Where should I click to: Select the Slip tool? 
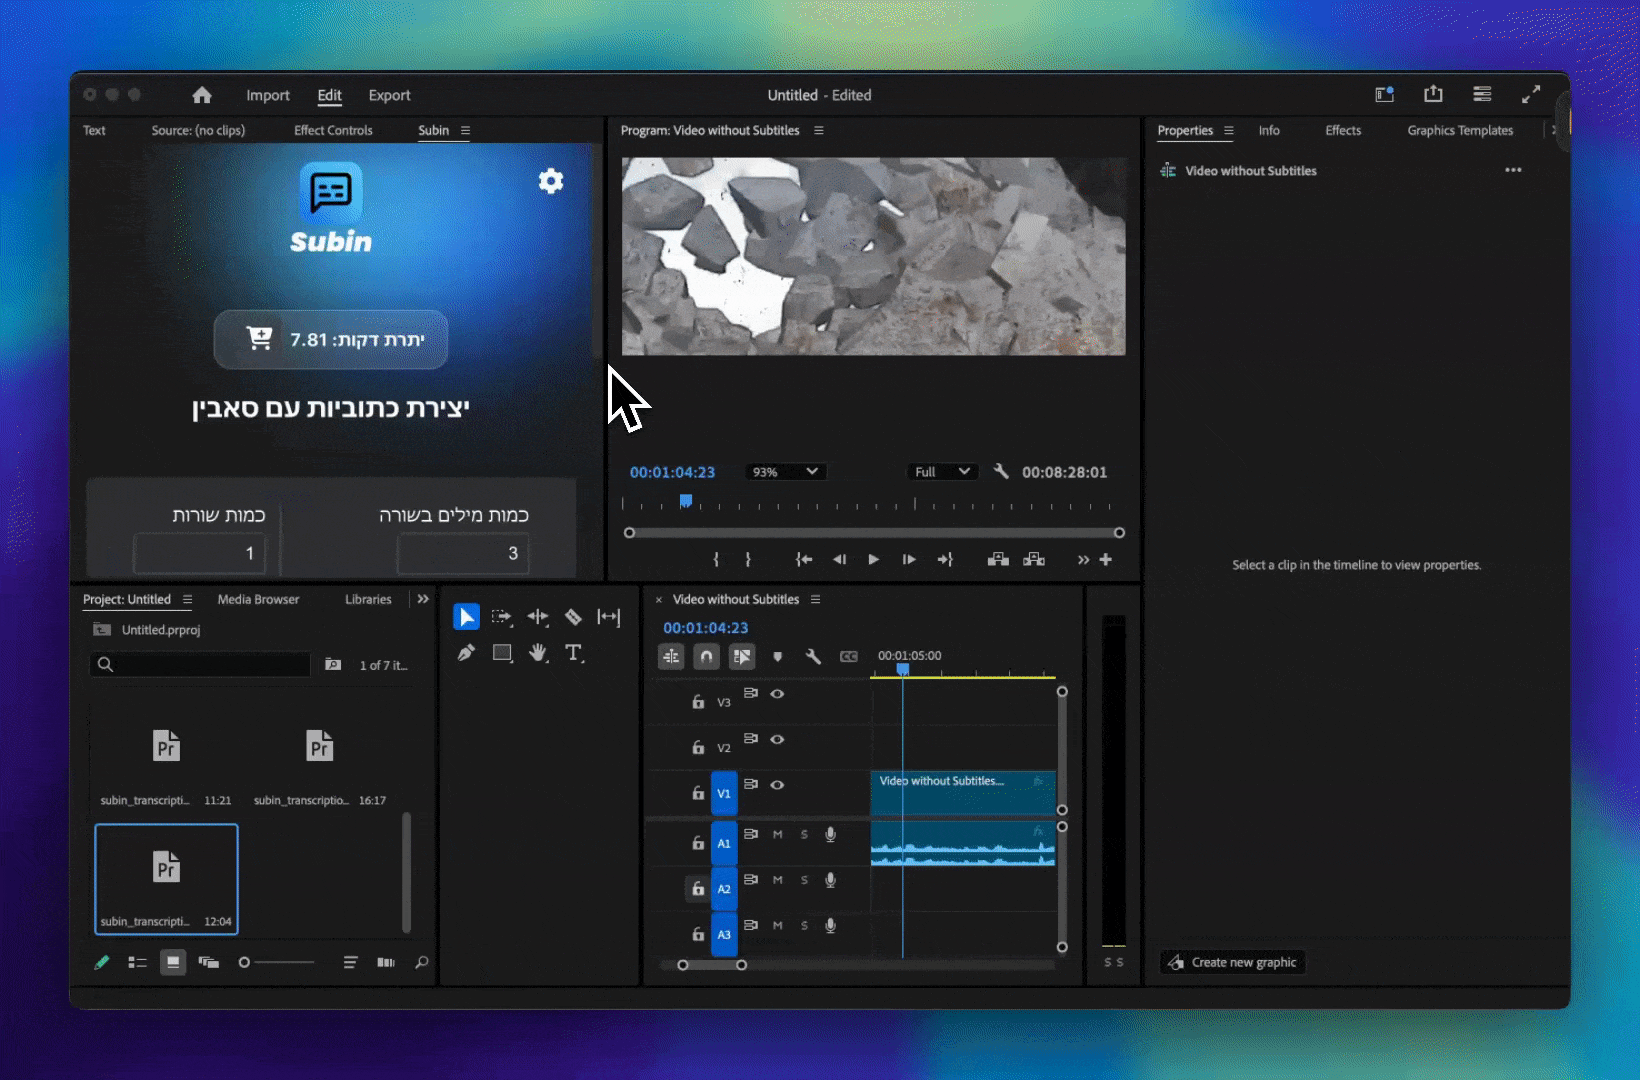[609, 617]
